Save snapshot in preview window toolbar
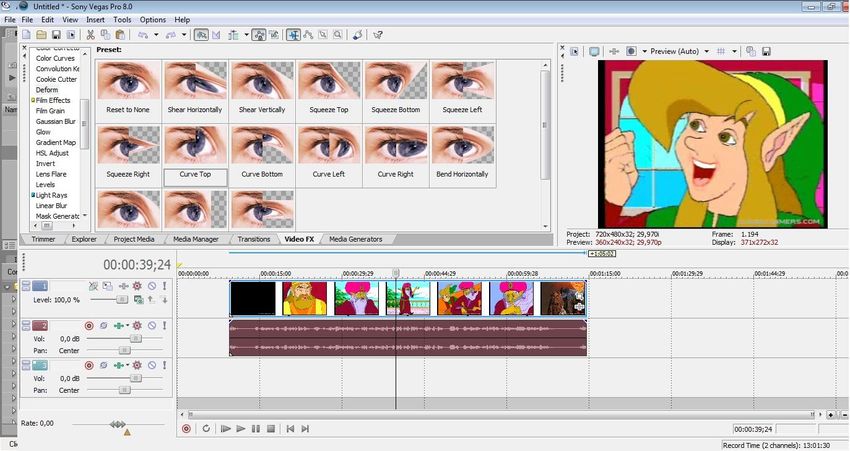 (x=767, y=51)
